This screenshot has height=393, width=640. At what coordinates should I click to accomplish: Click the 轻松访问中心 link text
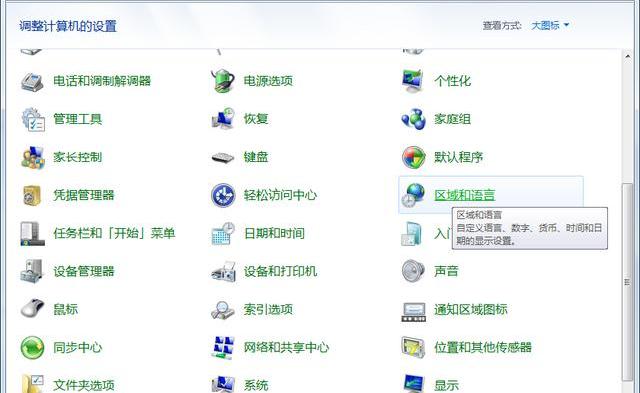(x=280, y=195)
